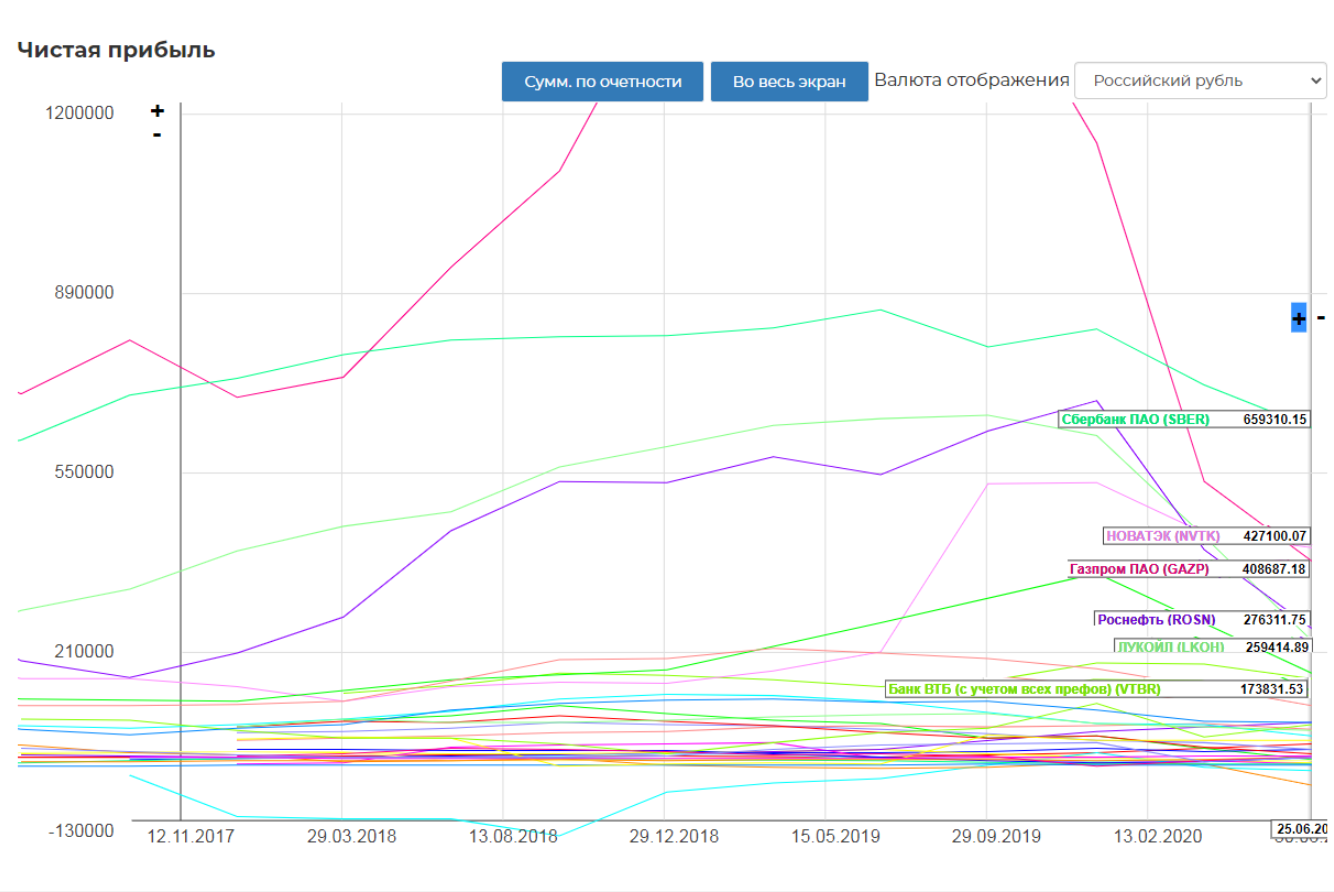Click the y-axis label 890000
The height and width of the screenshot is (892, 1334).
(84, 293)
